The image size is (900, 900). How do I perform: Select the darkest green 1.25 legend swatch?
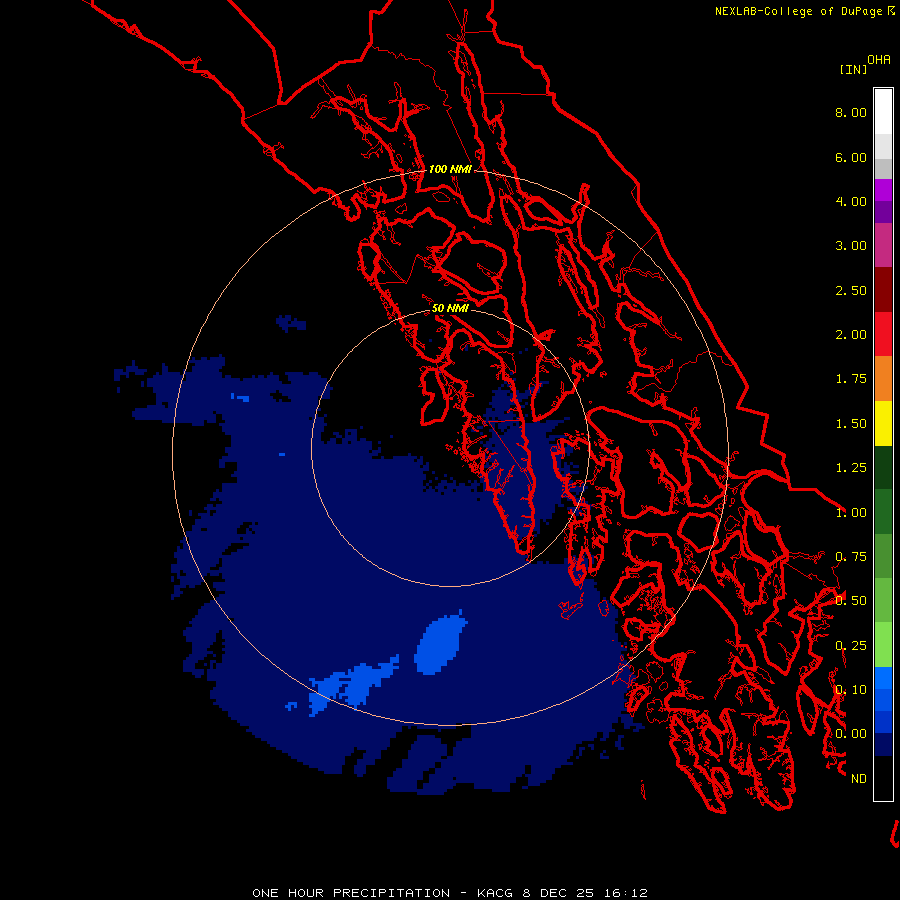pyautogui.click(x=883, y=467)
